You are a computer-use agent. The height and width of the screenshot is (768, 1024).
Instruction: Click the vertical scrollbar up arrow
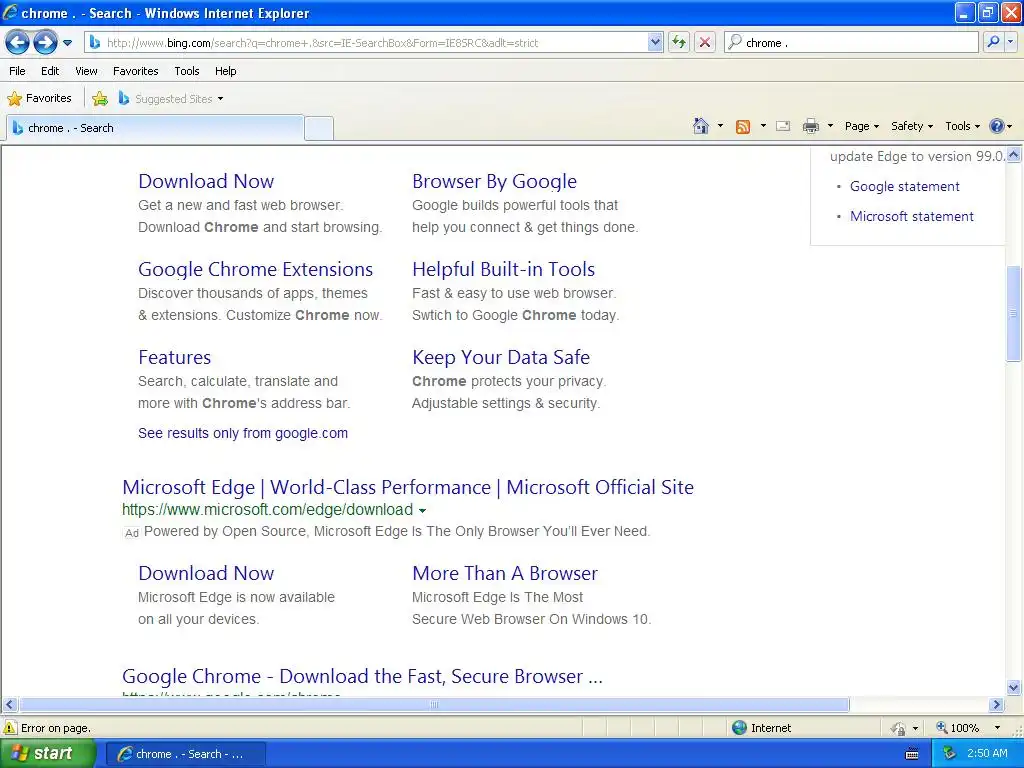1014,155
